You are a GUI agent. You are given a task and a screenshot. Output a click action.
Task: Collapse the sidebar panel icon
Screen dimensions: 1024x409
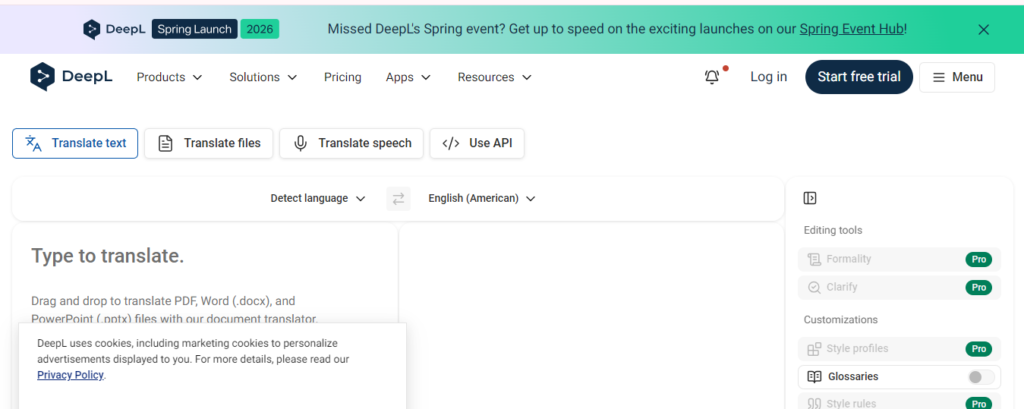tap(810, 198)
